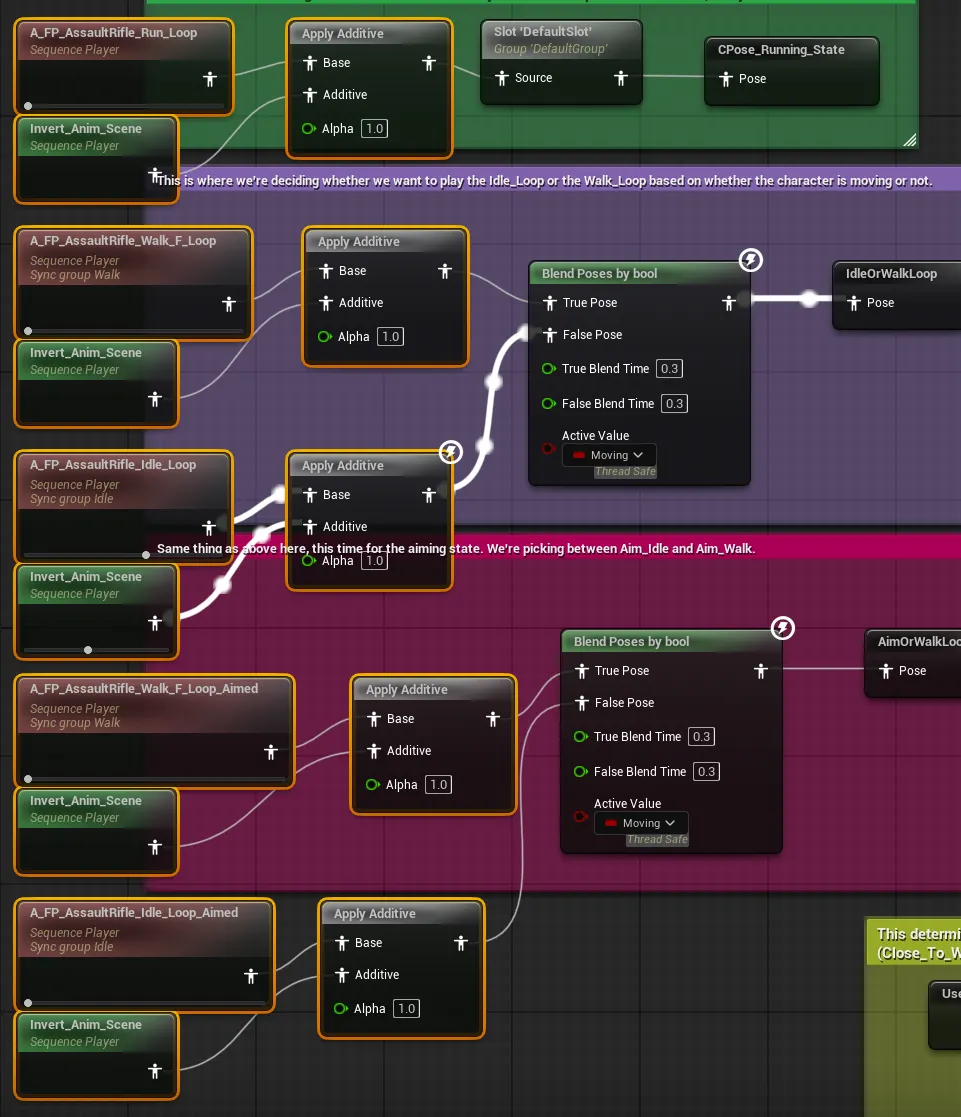Click output pin of Invert_Anim_Scene below Walk_F_Loop
961x1117 pixels.
tap(155, 399)
